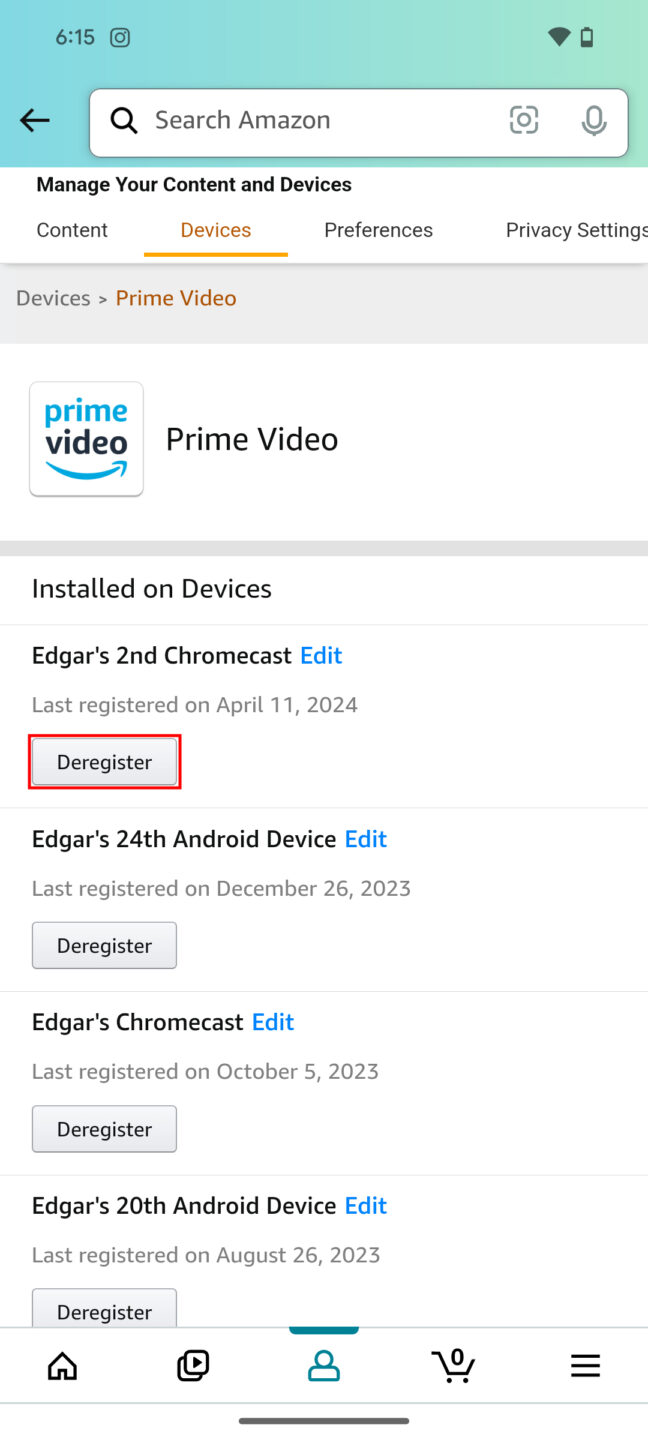
Task: Deregister Edgar's Chromecast
Action: point(104,1128)
